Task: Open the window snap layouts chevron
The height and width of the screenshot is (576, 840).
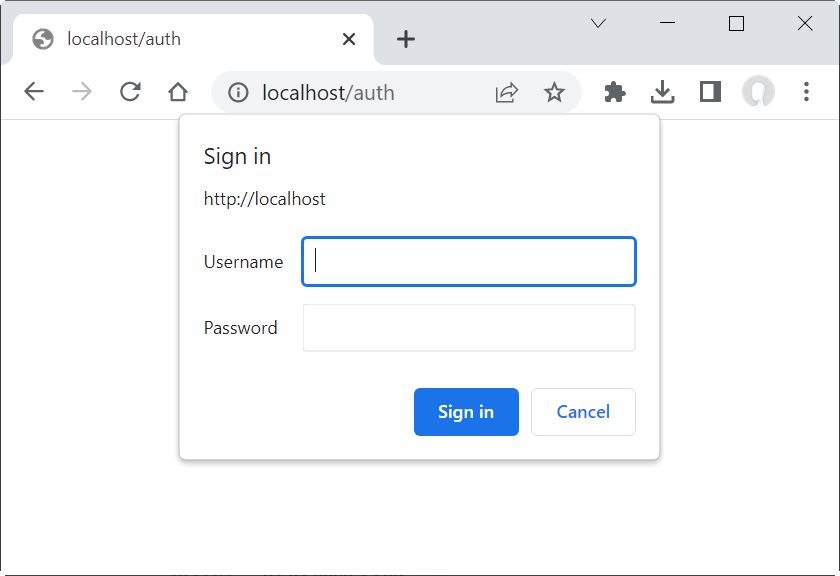Action: point(599,22)
